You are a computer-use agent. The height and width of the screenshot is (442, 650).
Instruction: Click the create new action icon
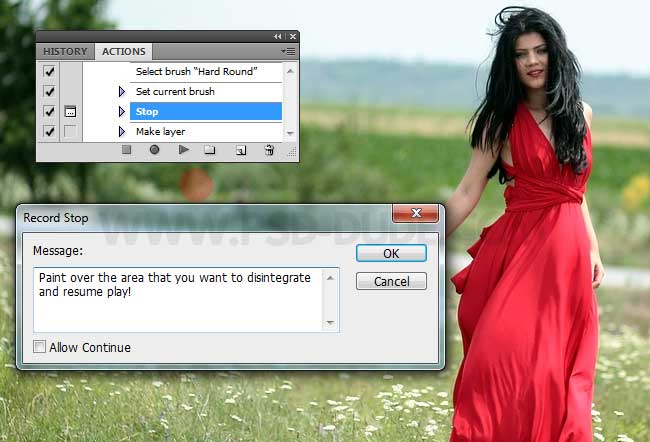(241, 150)
